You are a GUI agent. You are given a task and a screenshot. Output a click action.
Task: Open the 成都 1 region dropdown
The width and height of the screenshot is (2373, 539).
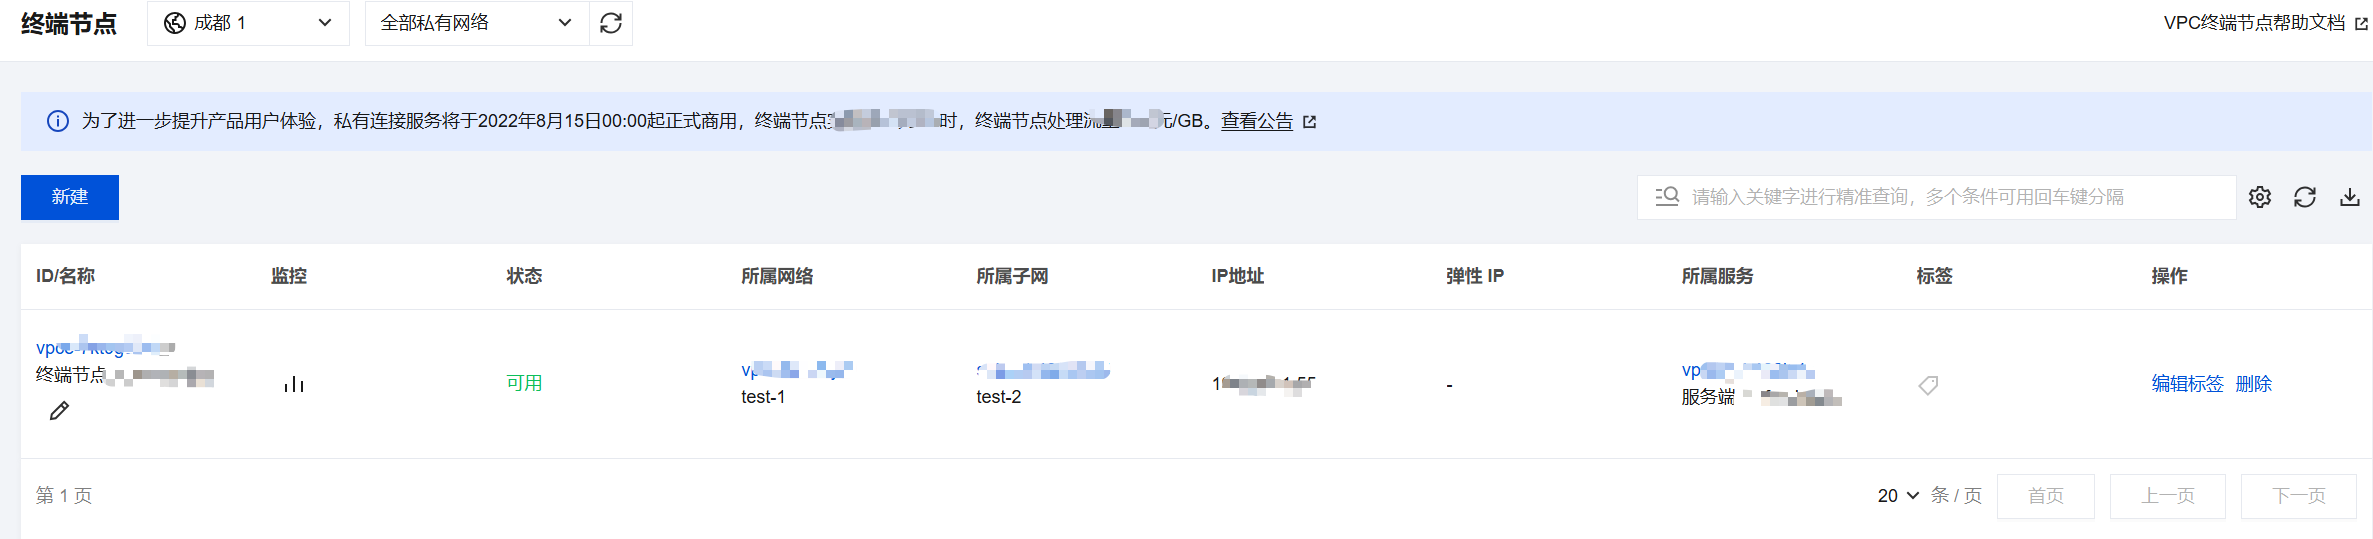[248, 23]
